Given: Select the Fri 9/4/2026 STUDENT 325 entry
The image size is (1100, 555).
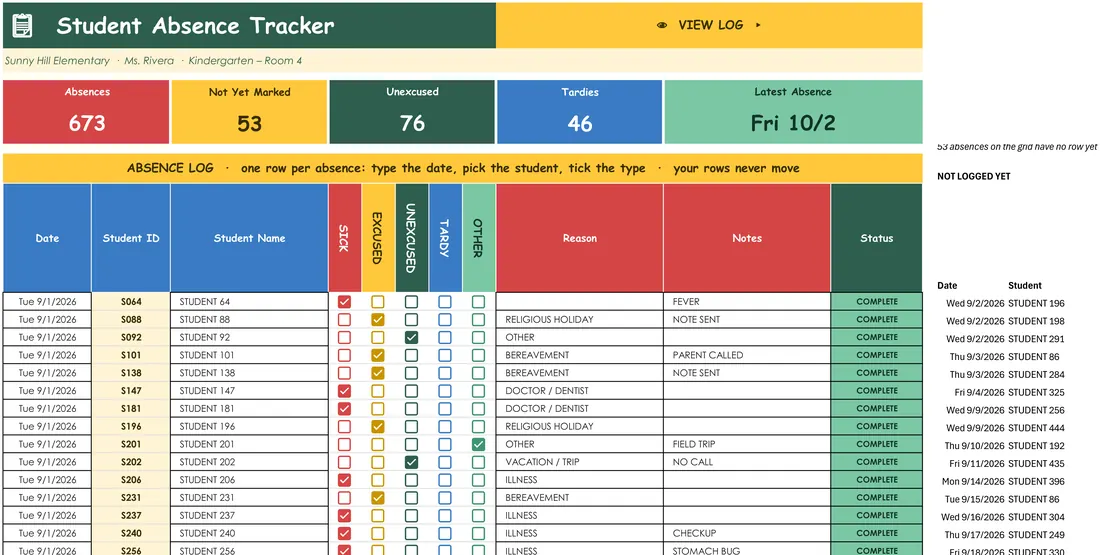Looking at the screenshot, I should click(x=1009, y=392).
